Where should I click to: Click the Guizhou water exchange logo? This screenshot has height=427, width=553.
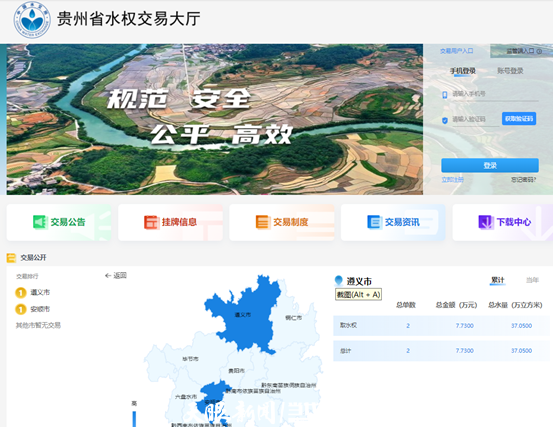32,20
